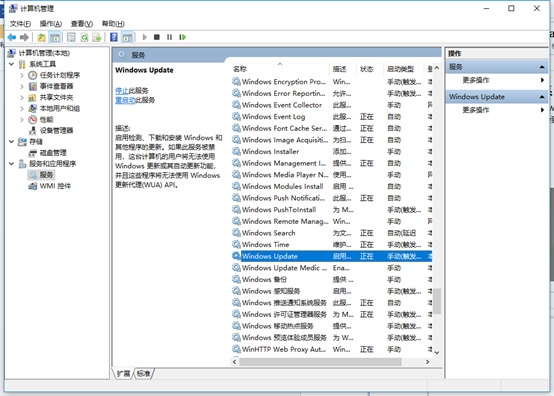Click the Export List toolbar icon

pyautogui.click(x=97, y=37)
